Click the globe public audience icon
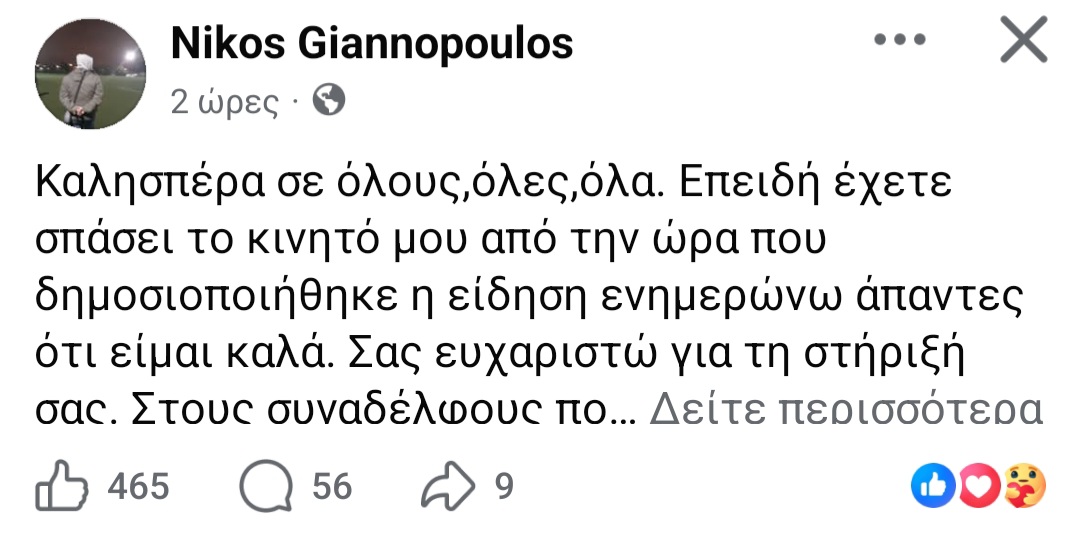The height and width of the screenshot is (544, 1080). (x=328, y=99)
